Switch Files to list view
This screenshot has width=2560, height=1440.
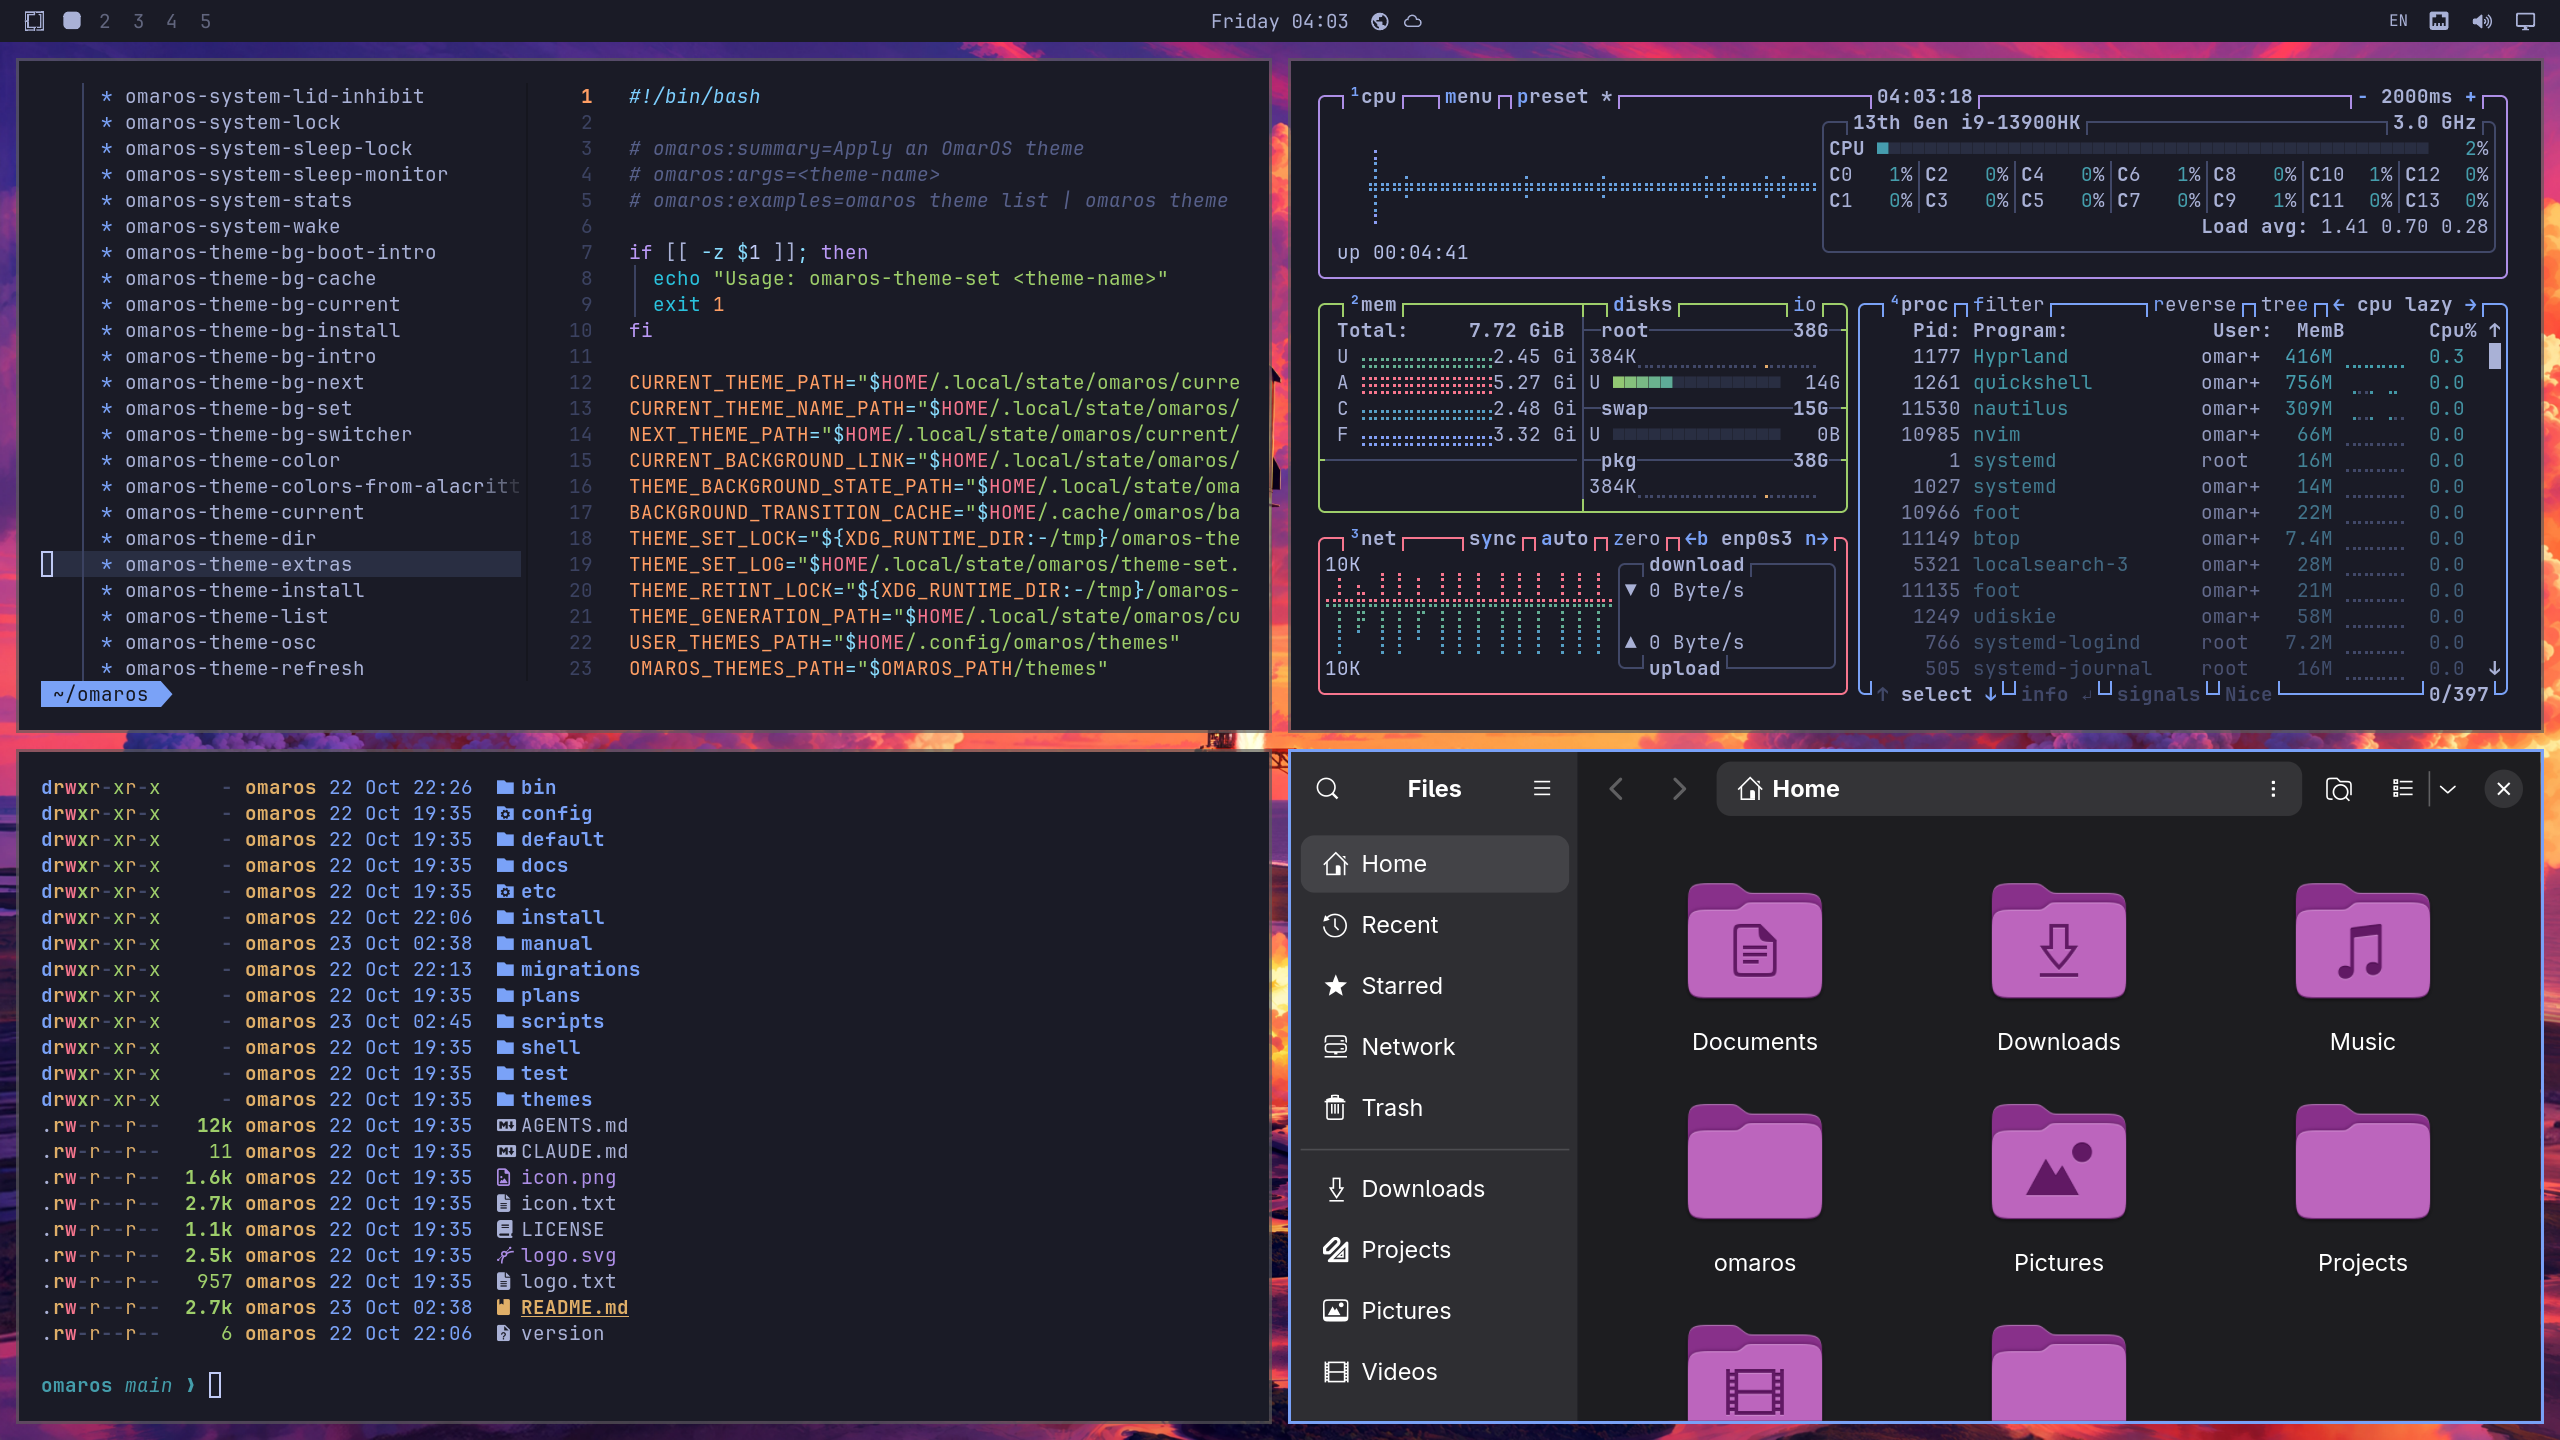tap(2402, 789)
